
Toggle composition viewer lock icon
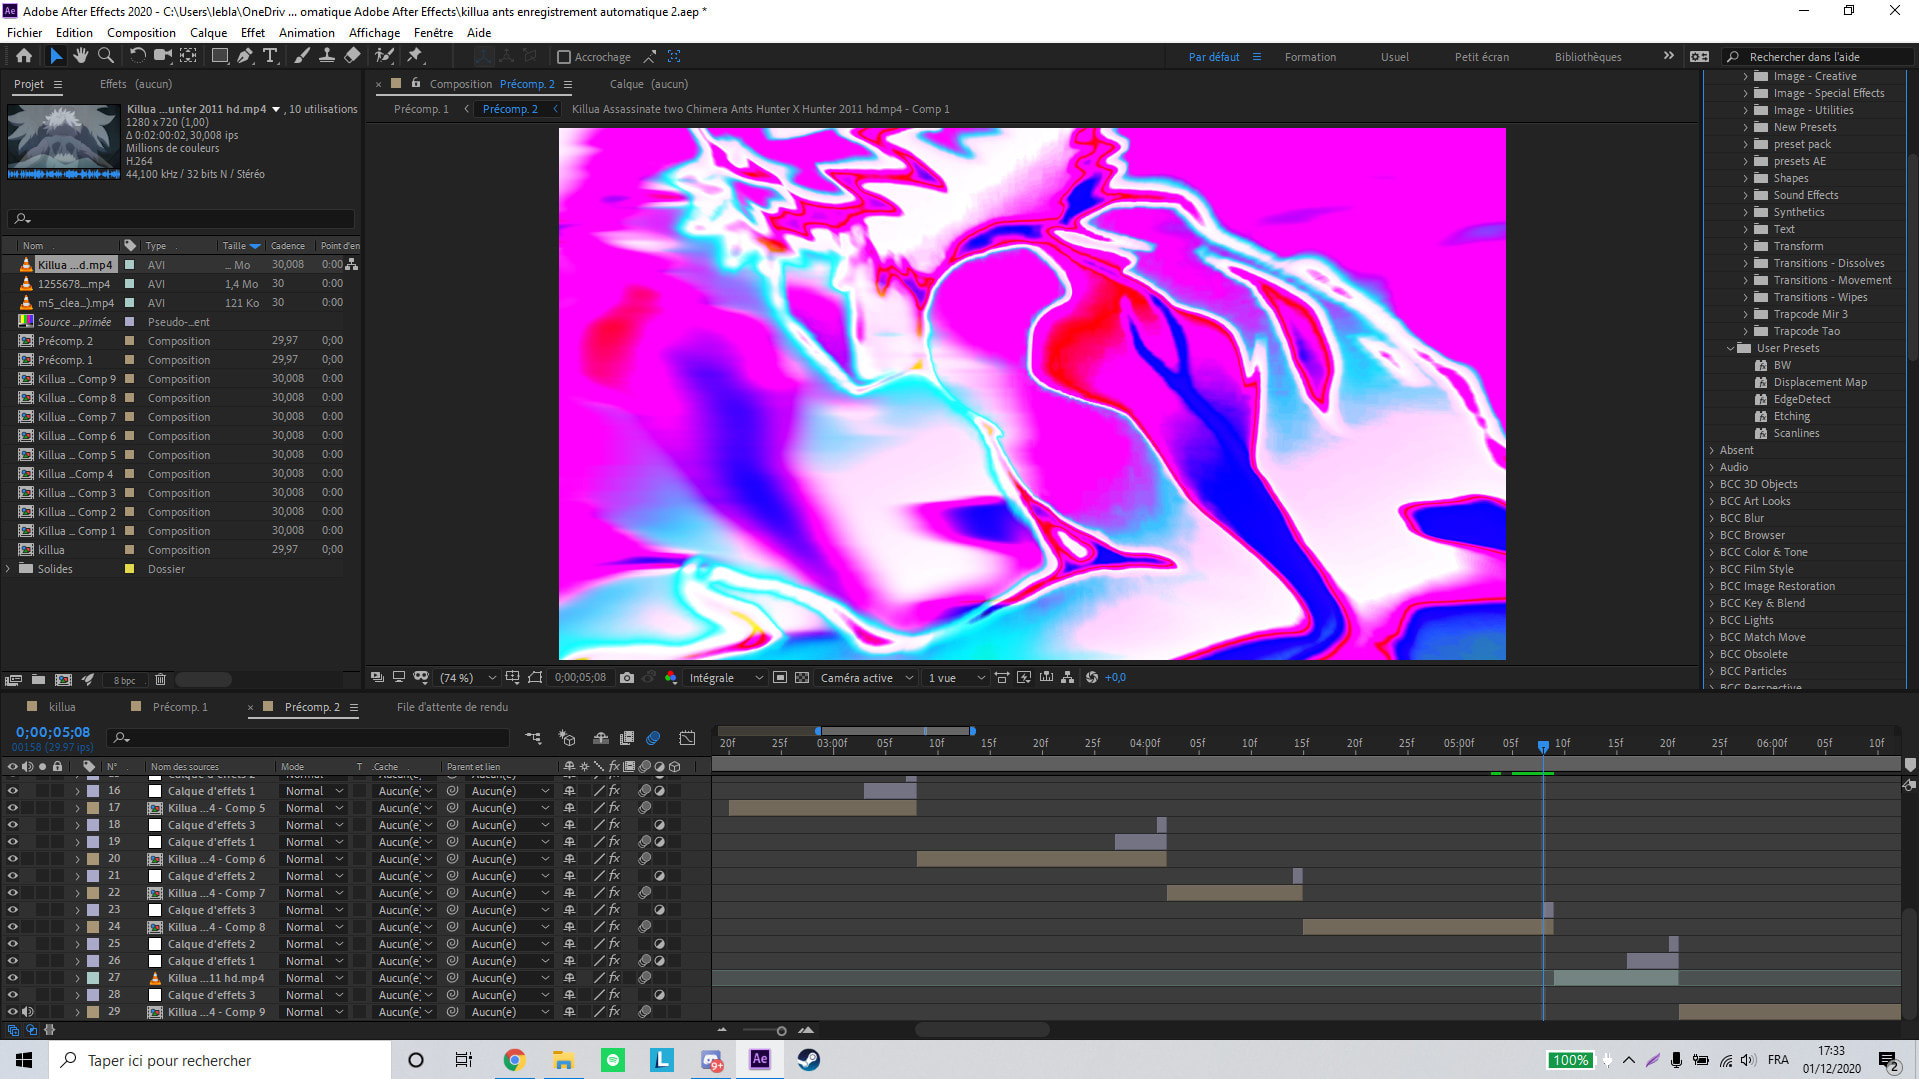pyautogui.click(x=416, y=84)
